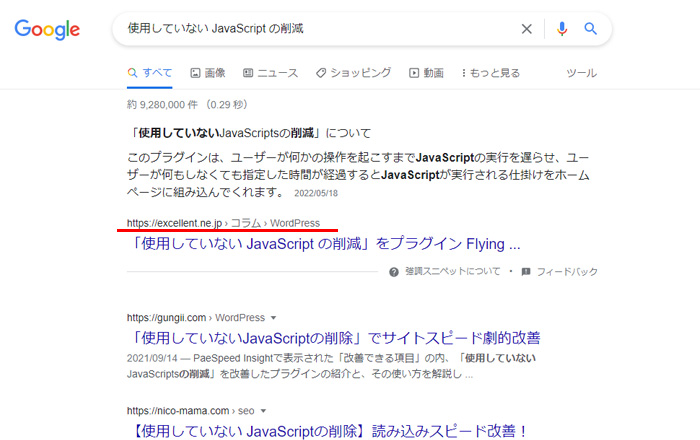Screen dimensions: 700x440
Task: Open the ツール options
Action: pyautogui.click(x=582, y=73)
